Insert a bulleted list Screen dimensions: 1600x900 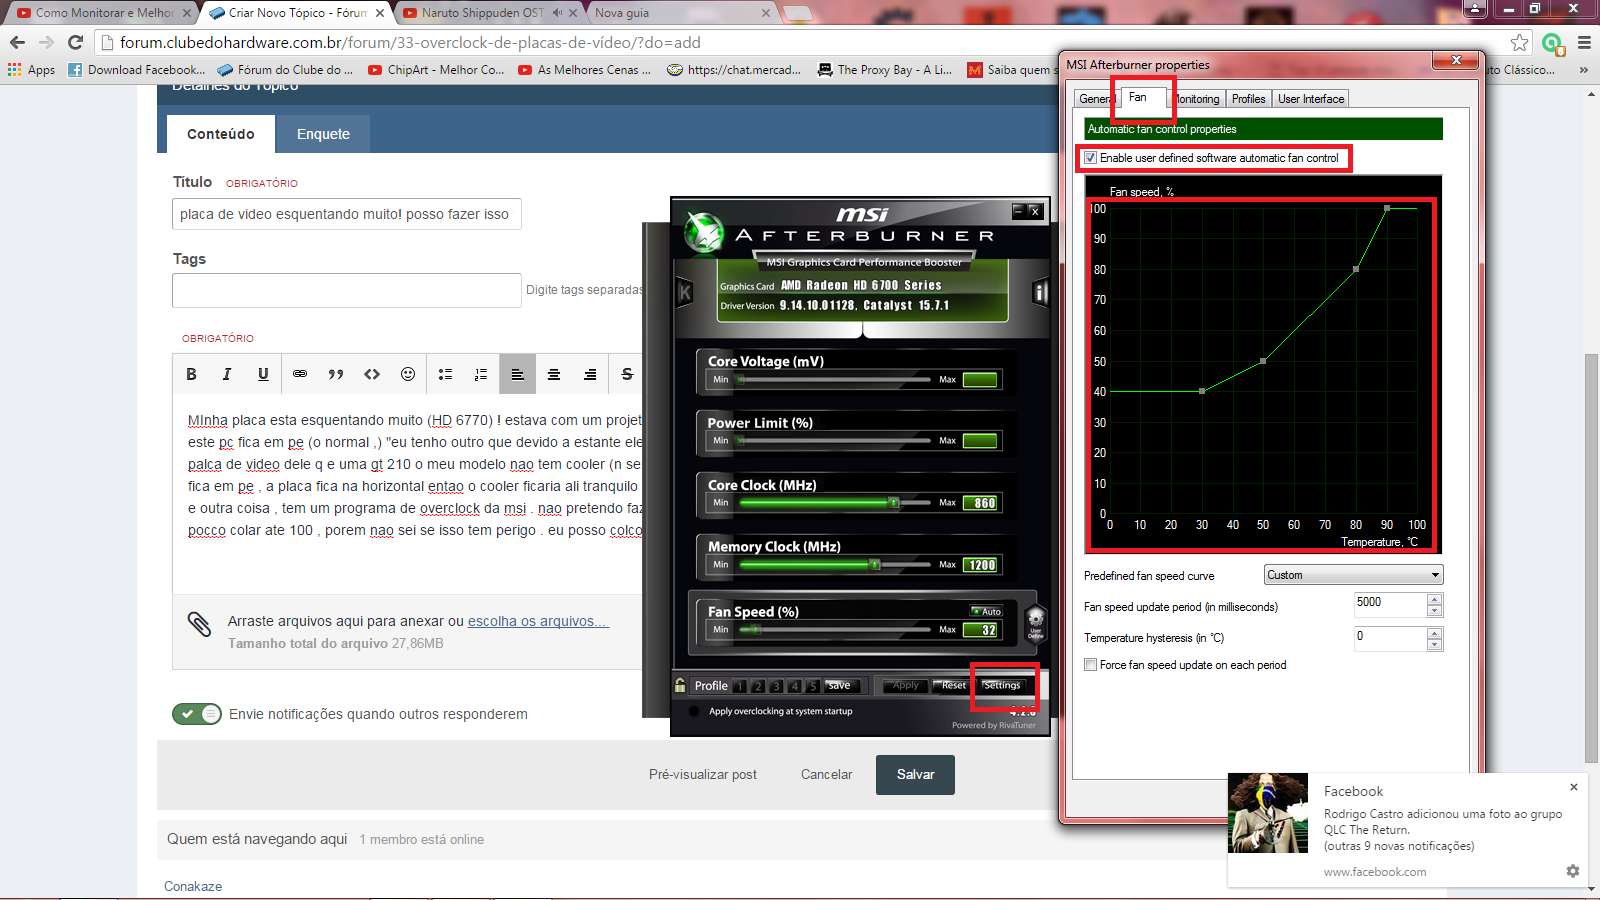pos(445,374)
